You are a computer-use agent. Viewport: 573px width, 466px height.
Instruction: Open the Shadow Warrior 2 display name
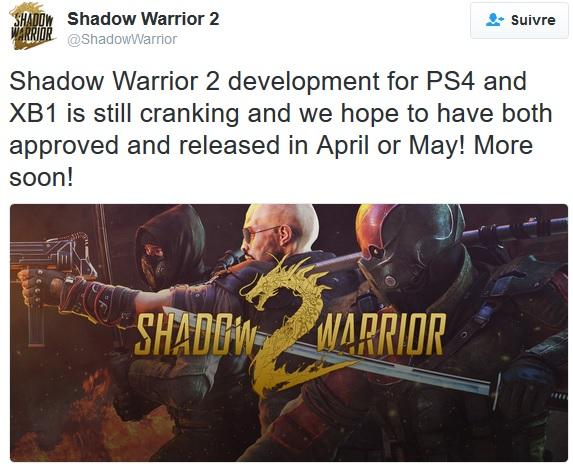click(143, 19)
